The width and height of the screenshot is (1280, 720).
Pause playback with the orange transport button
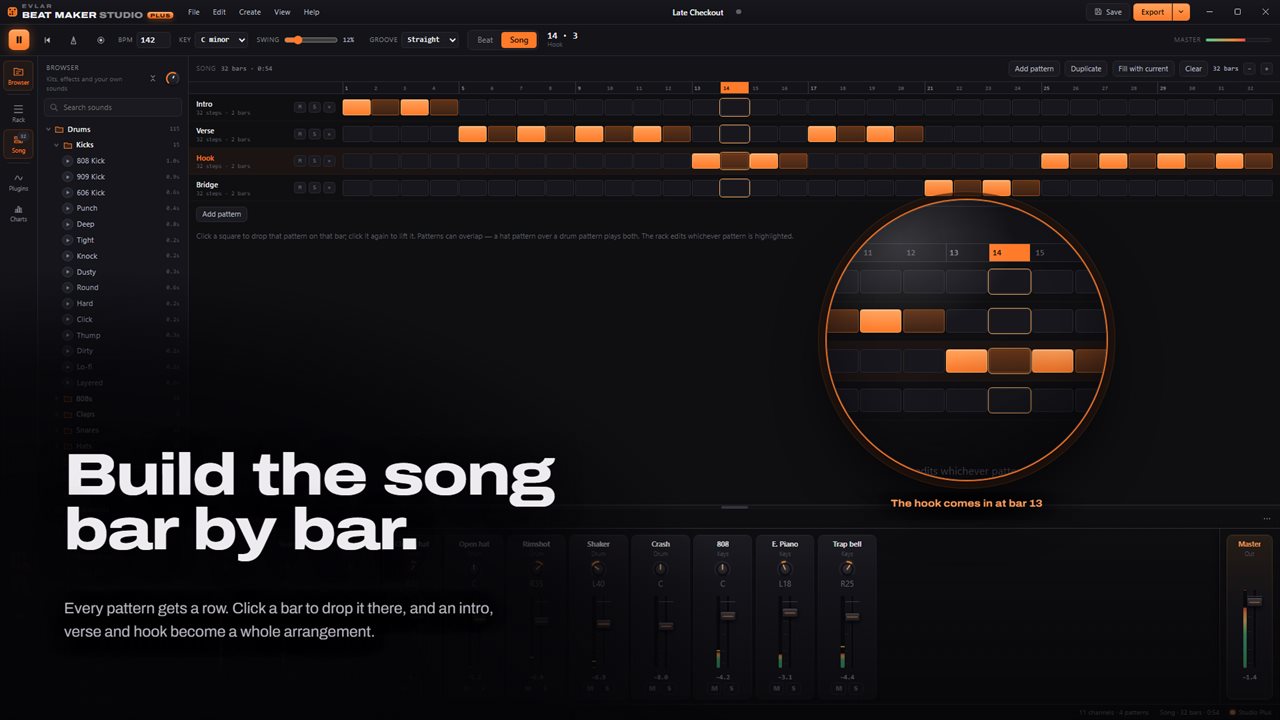coord(19,40)
